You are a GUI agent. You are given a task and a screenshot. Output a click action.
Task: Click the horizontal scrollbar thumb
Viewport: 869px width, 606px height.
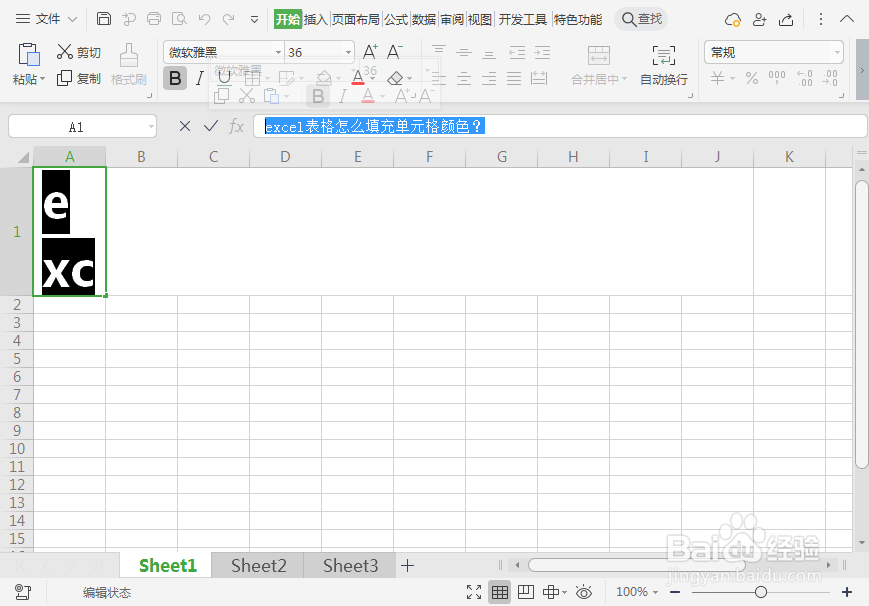pyautogui.click(x=636, y=565)
